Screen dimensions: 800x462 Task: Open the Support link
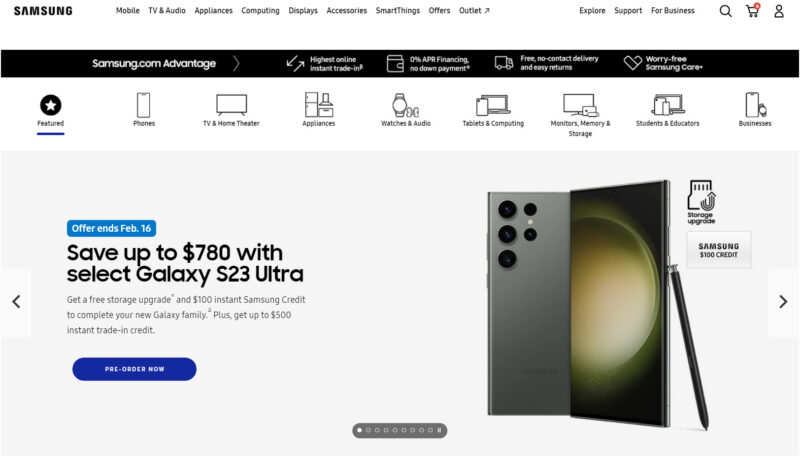coord(628,10)
